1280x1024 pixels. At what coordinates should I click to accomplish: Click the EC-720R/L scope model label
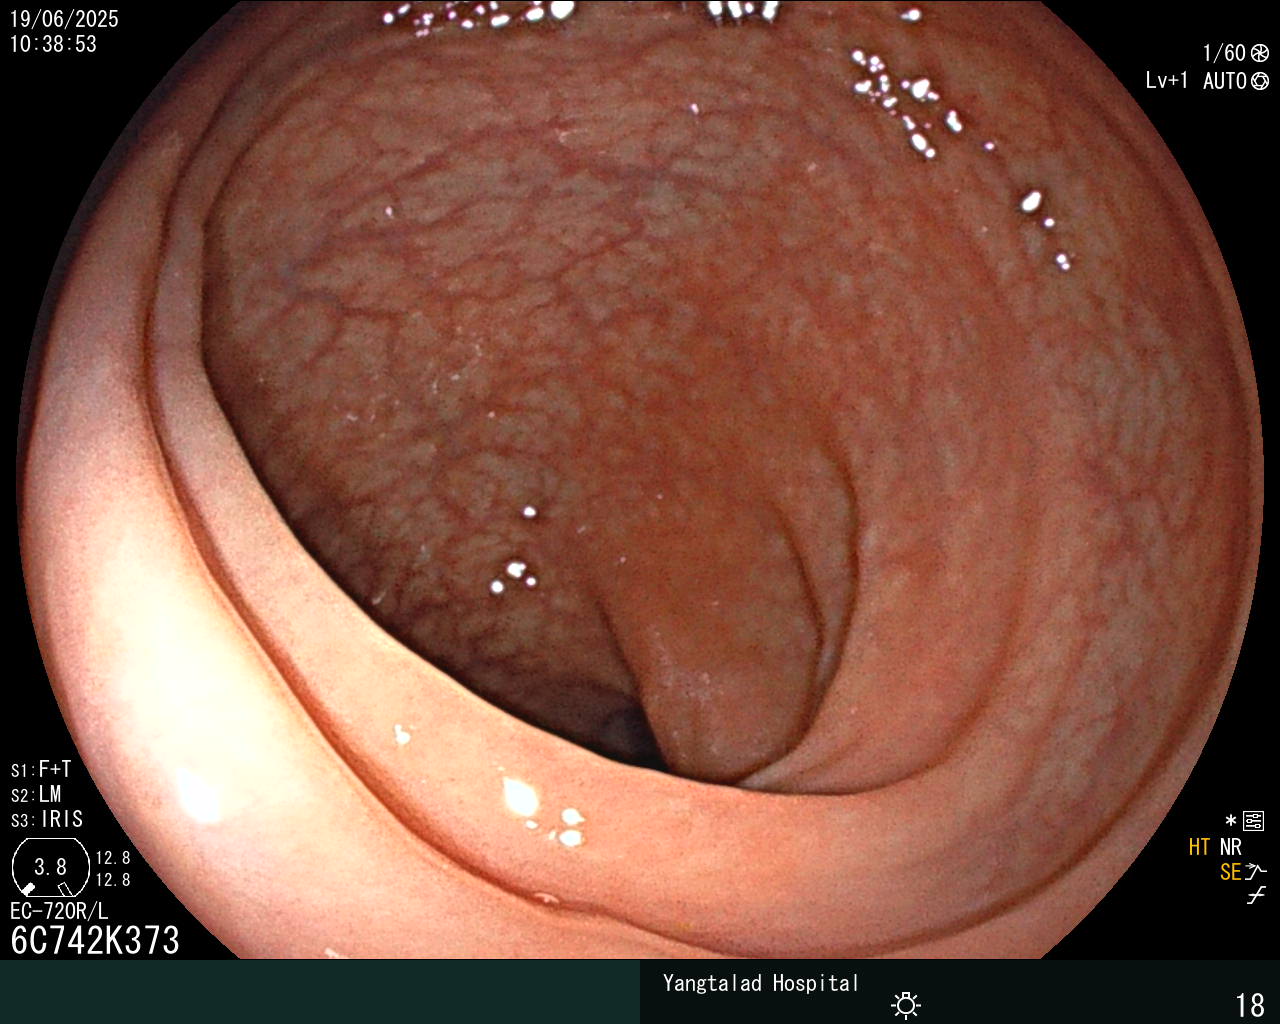[59, 911]
